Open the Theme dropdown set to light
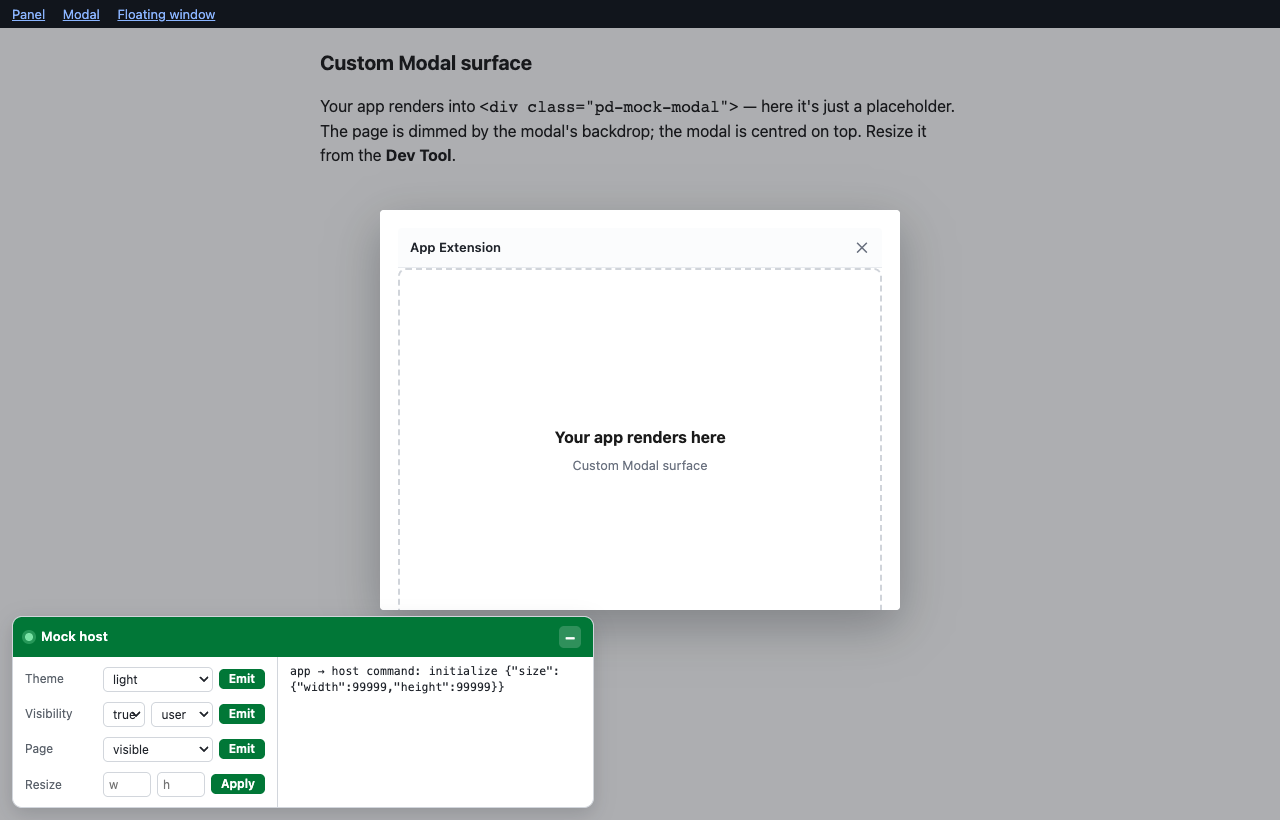The width and height of the screenshot is (1280, 820). coord(158,679)
